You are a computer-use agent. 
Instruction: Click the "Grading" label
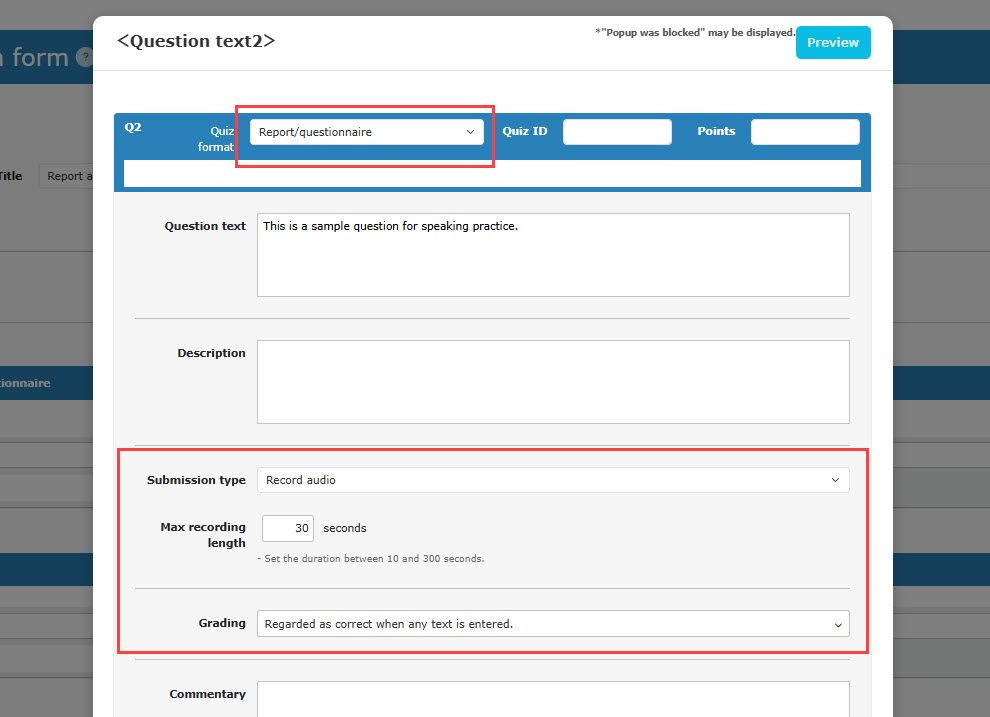pos(221,623)
